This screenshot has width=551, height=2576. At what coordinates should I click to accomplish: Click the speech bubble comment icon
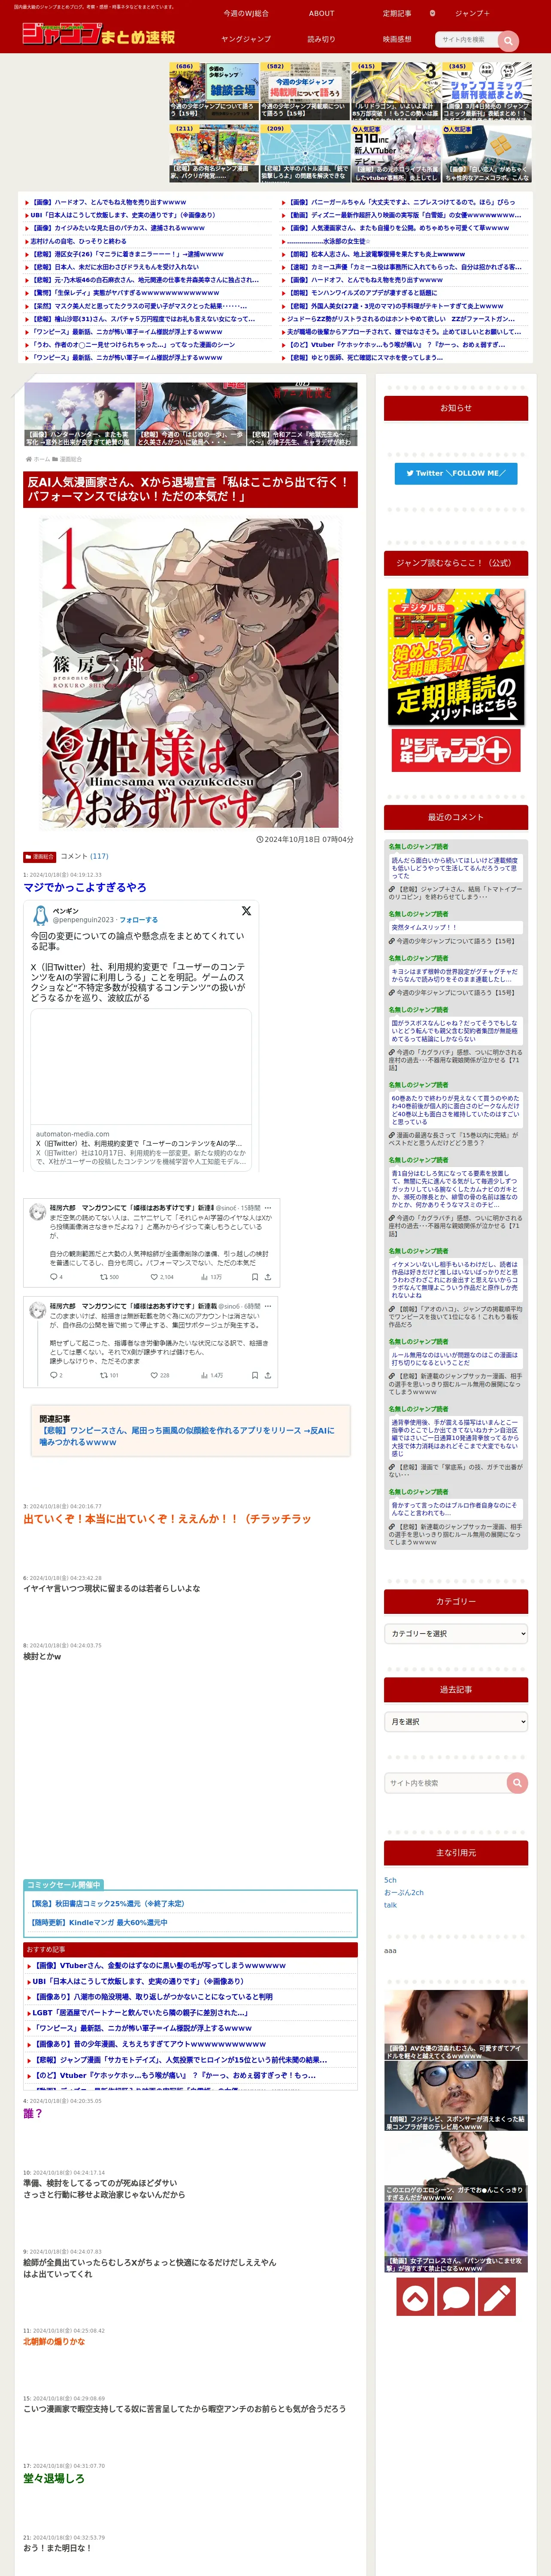point(456,2298)
